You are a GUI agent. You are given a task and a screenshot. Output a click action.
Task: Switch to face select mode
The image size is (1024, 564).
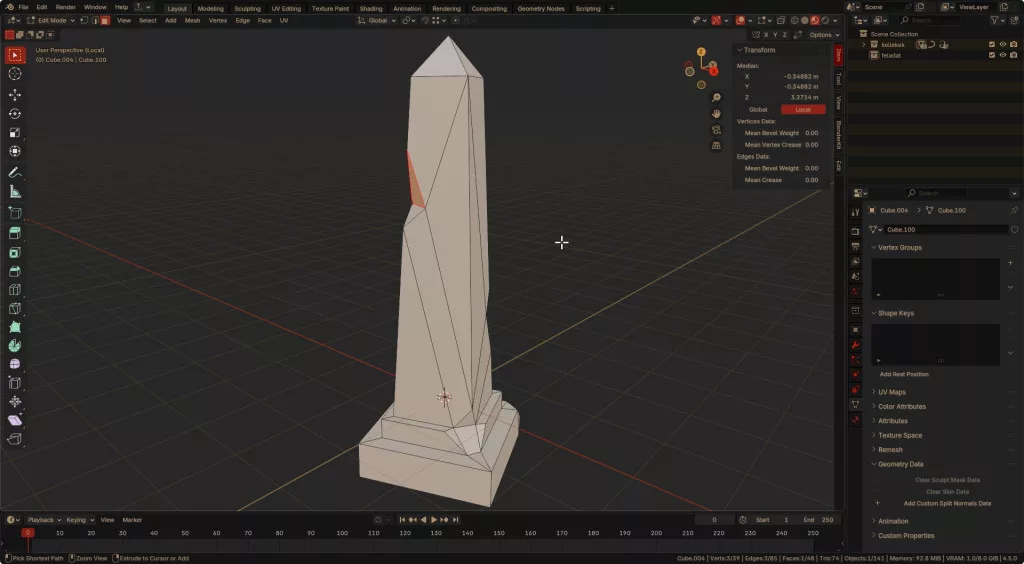[104, 20]
